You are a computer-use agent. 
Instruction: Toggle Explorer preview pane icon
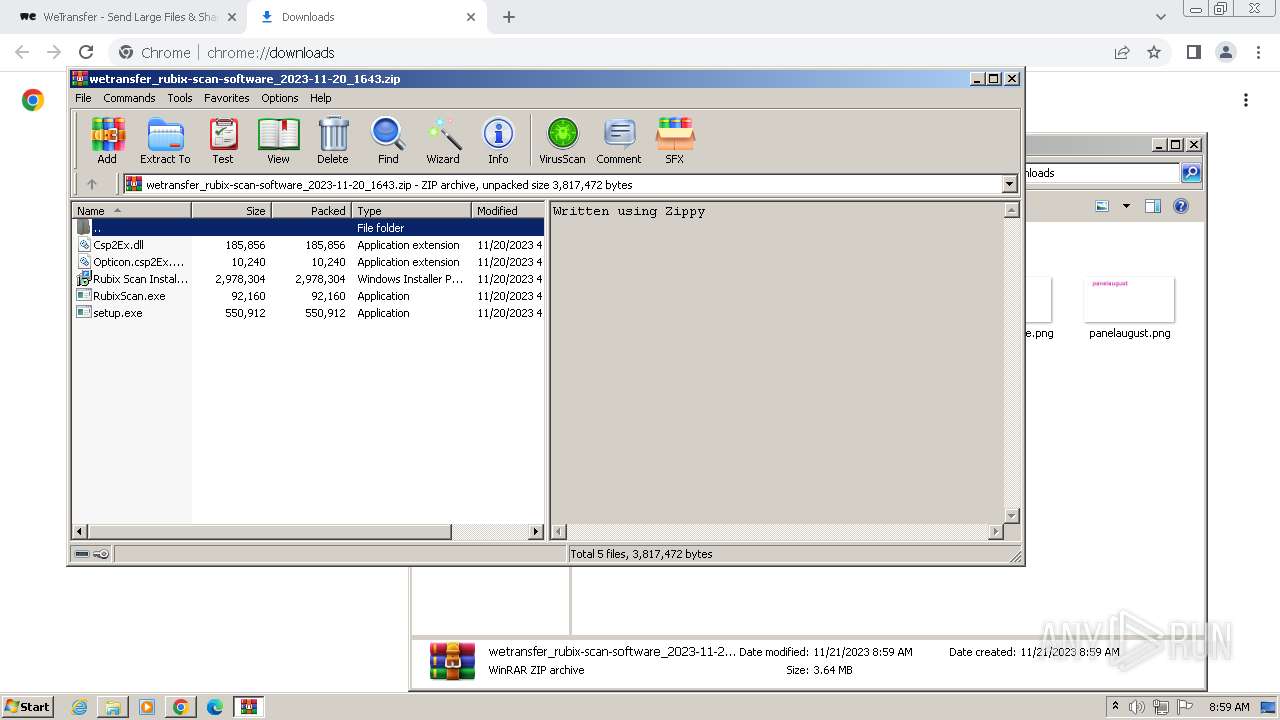click(x=1152, y=206)
